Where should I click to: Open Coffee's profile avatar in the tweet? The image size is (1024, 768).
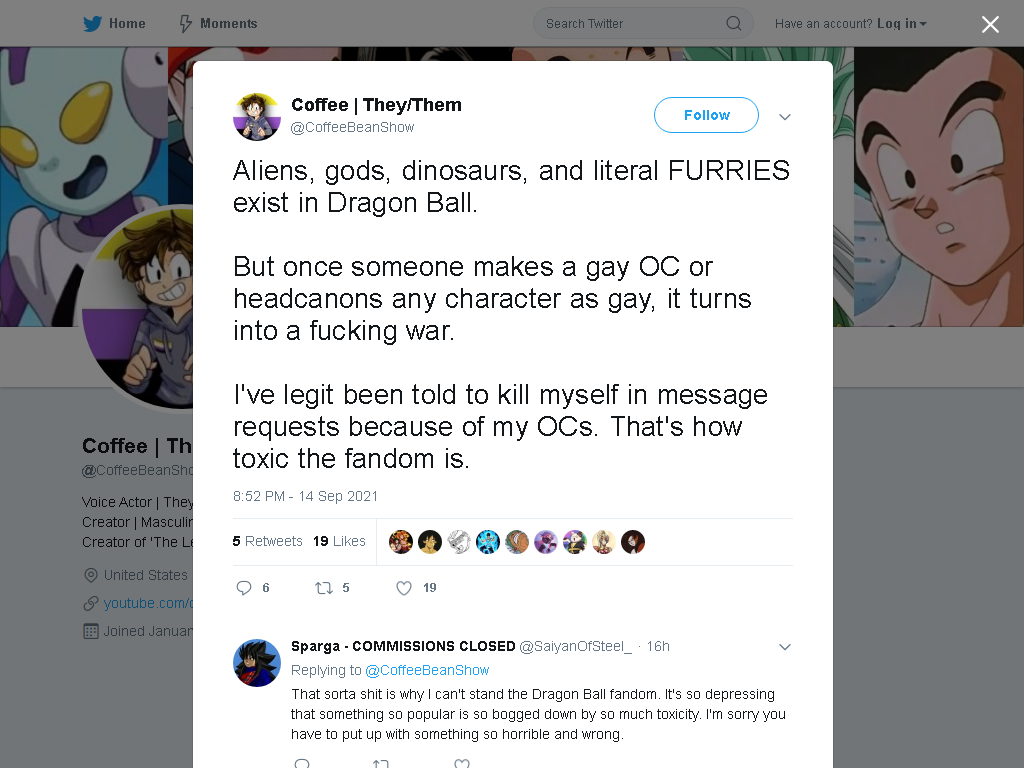tap(257, 117)
